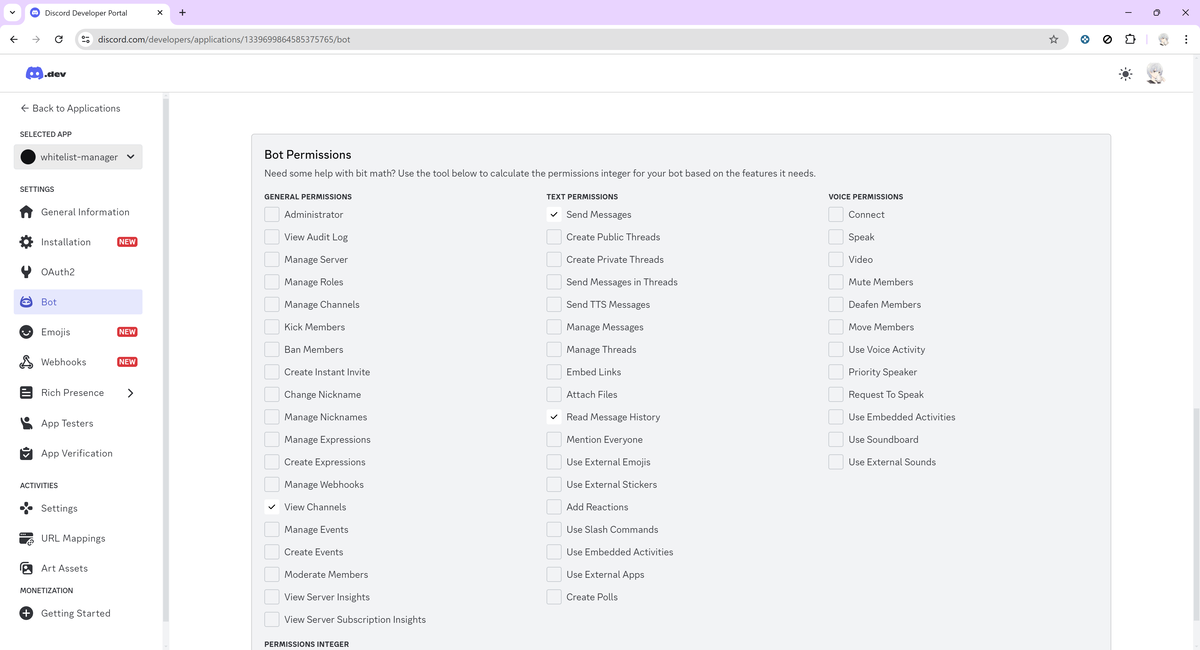1200x650 pixels.
Task: Open the Getting Started monetization page
Action: 76,613
